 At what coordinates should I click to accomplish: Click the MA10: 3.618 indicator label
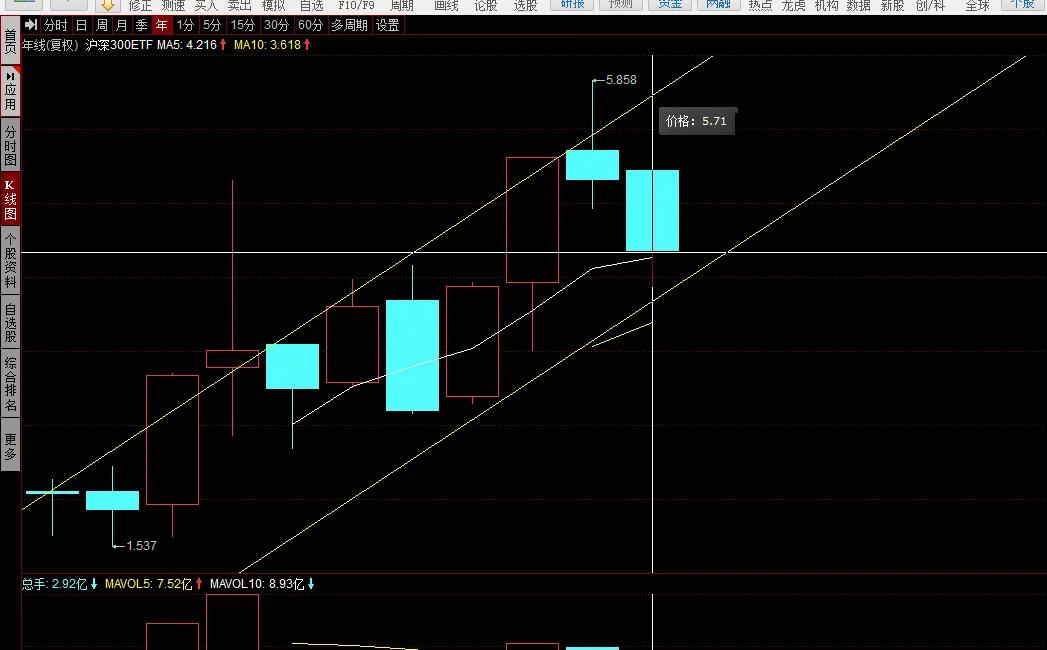point(267,45)
